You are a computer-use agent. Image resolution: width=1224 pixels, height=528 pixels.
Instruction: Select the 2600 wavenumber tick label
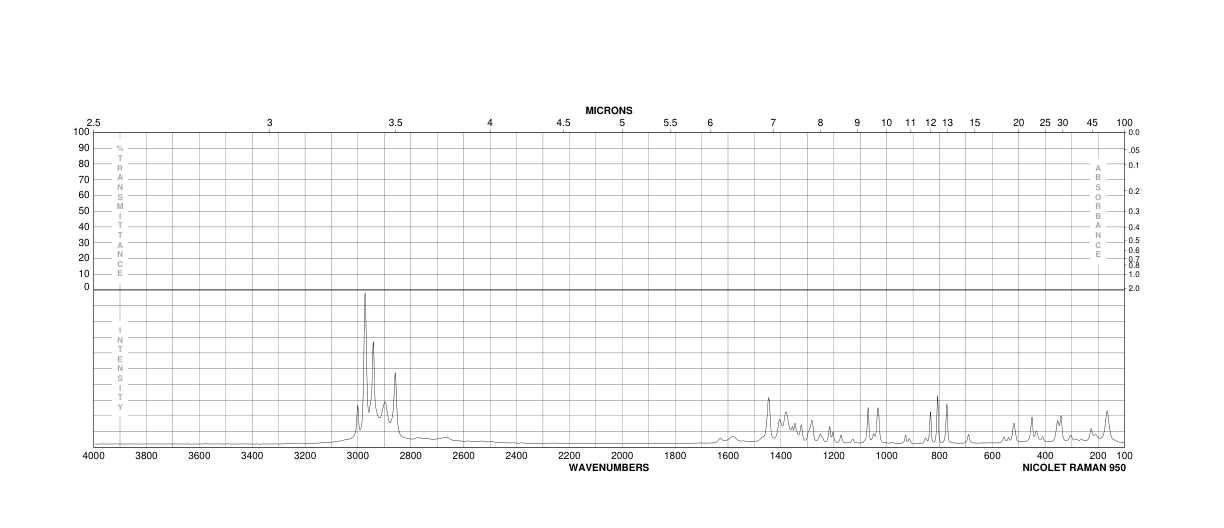(463, 456)
